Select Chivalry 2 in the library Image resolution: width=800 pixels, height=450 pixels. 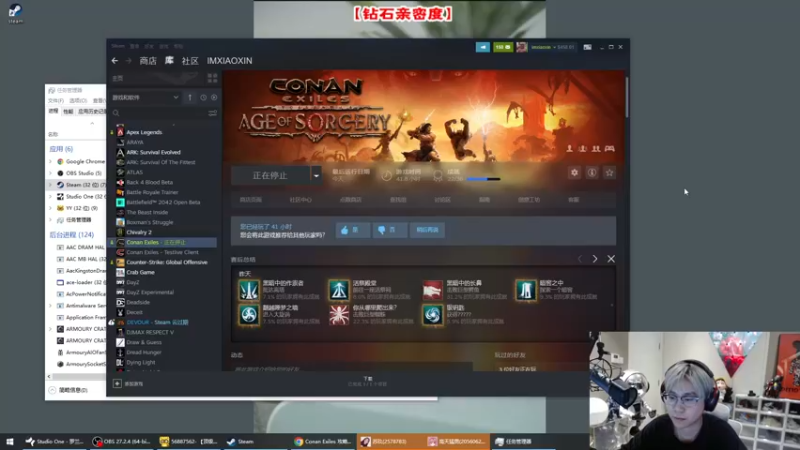pyautogui.click(x=139, y=232)
